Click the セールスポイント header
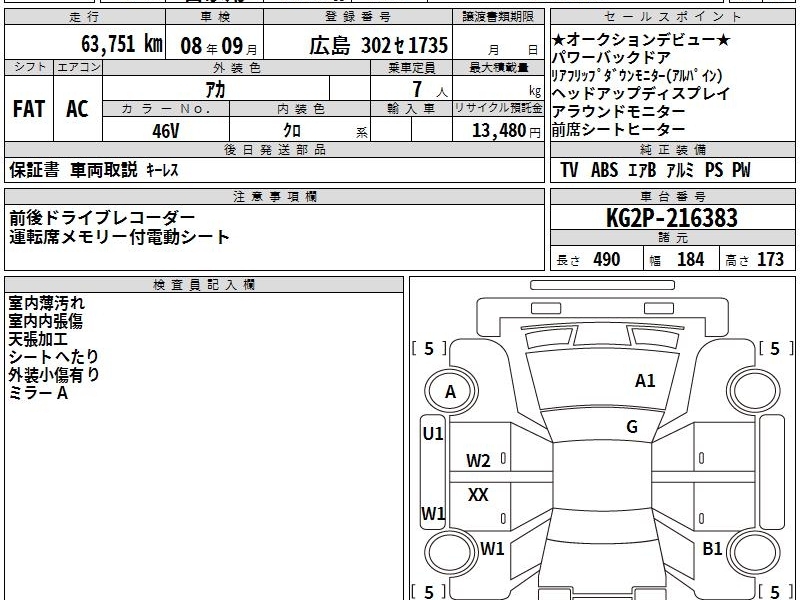Viewport: 800px width, 600px height. 672,17
